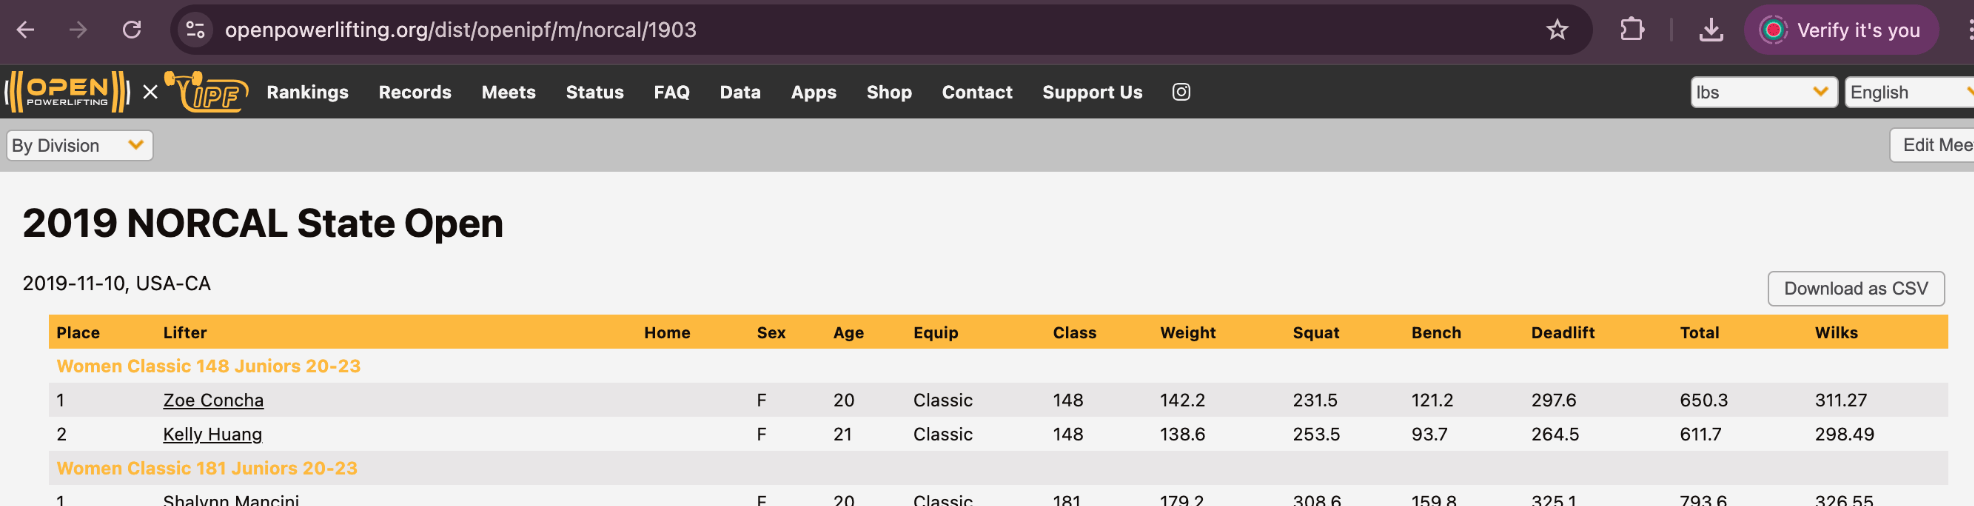Click Download as CSV button

point(1856,289)
